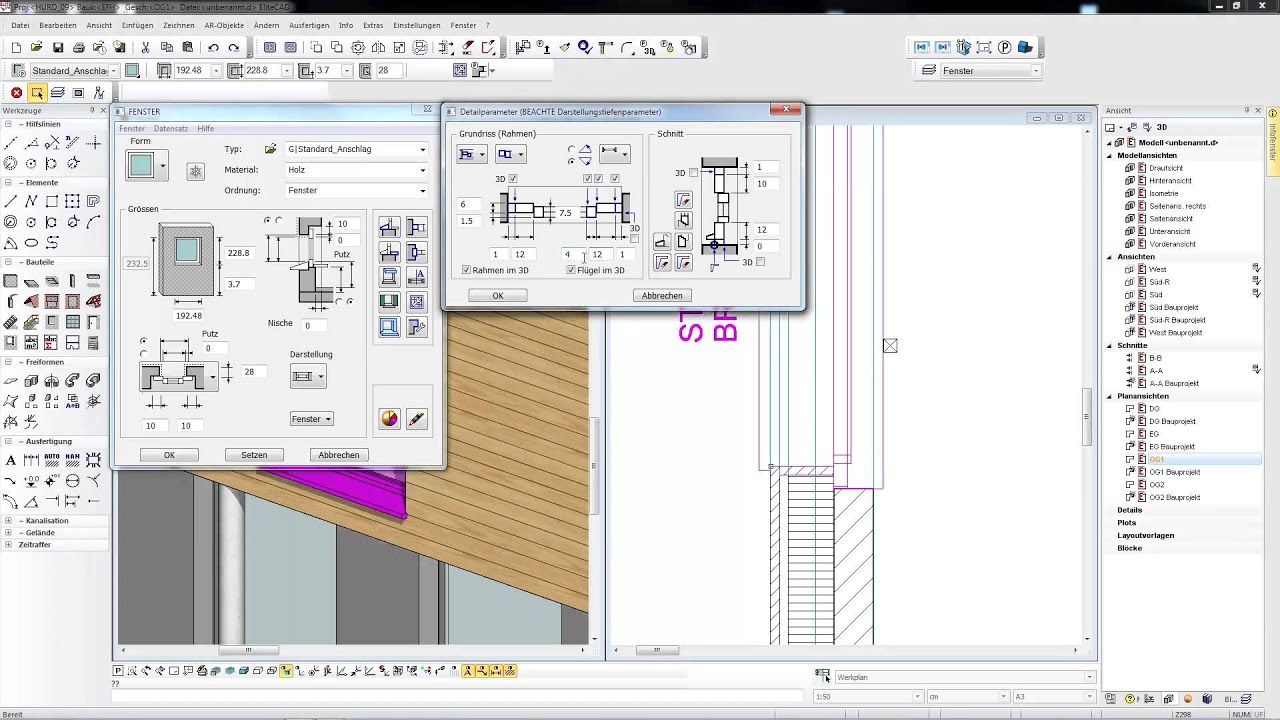Open the Fenster dropdown button below Darstellung
The height and width of the screenshot is (720, 1280).
point(311,419)
